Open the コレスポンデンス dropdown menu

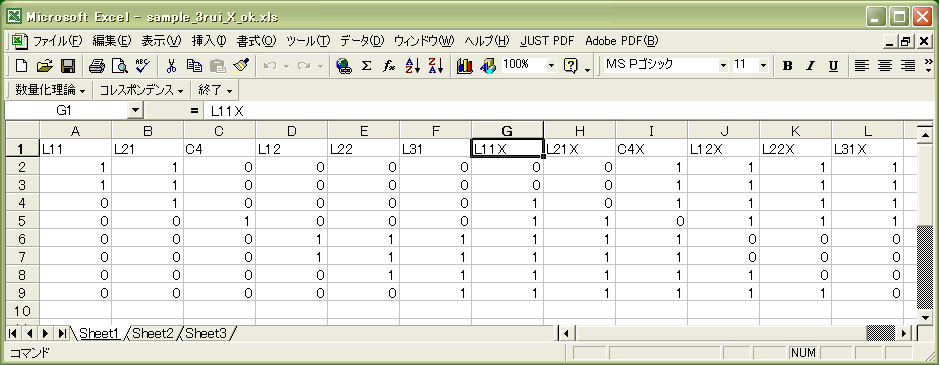tap(141, 91)
